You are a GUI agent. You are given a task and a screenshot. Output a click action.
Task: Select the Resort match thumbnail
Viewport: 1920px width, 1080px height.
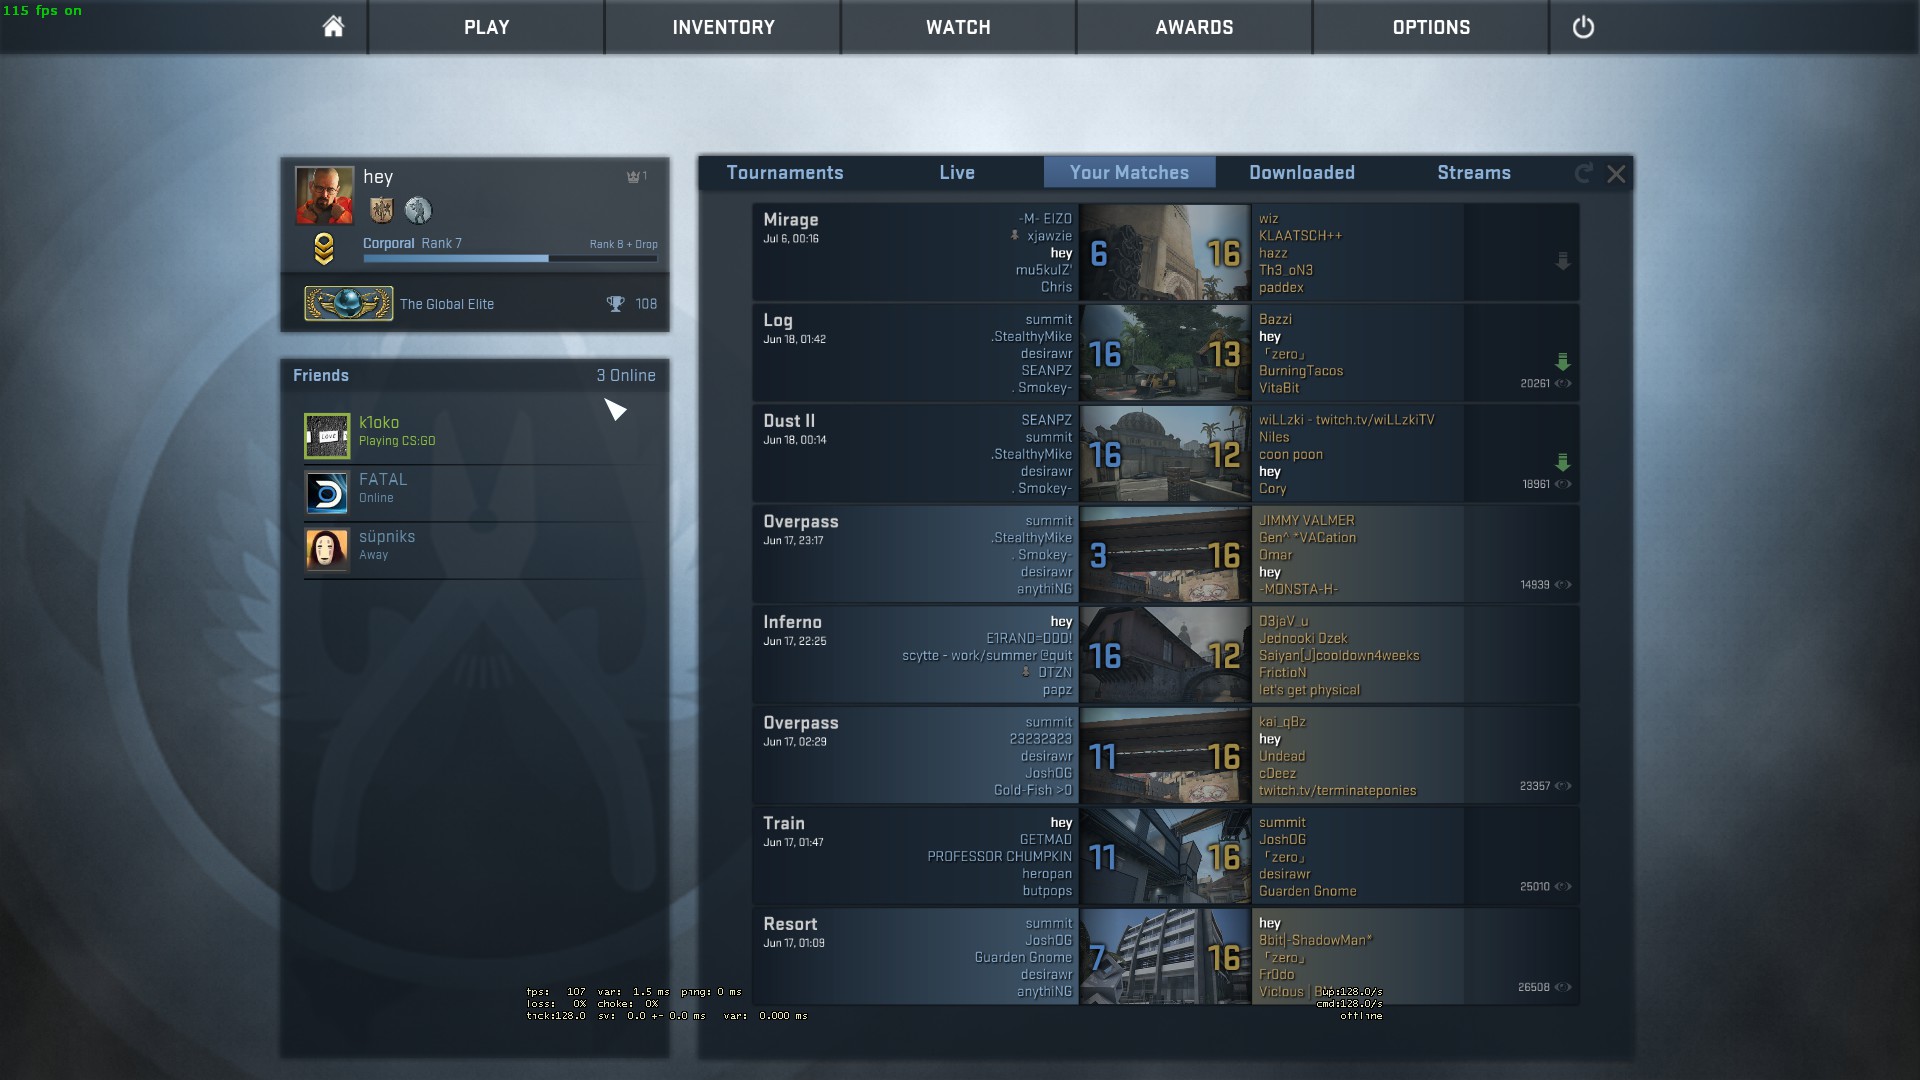(x=1165, y=957)
